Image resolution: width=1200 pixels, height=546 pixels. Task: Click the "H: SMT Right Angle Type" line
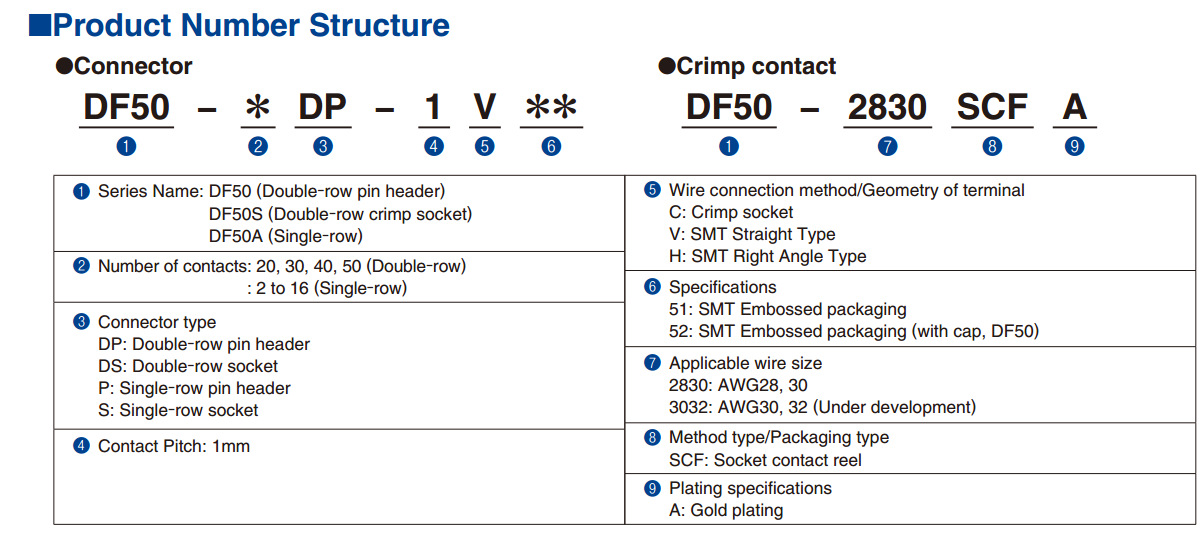(767, 256)
